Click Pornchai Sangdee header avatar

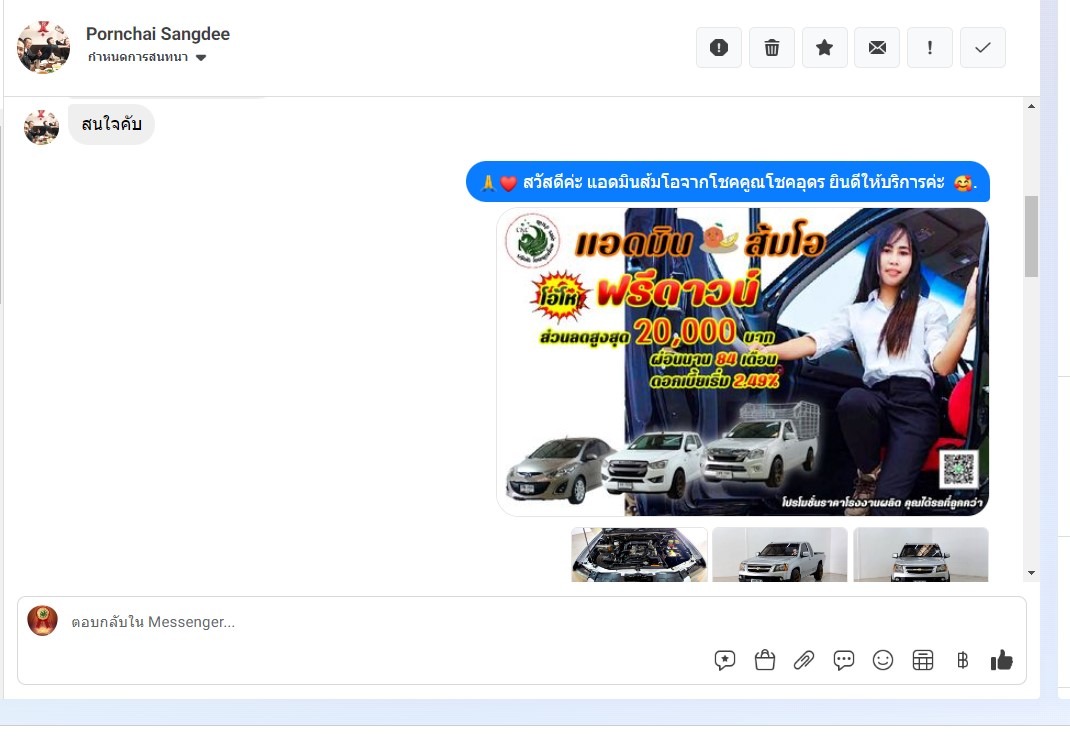click(43, 46)
